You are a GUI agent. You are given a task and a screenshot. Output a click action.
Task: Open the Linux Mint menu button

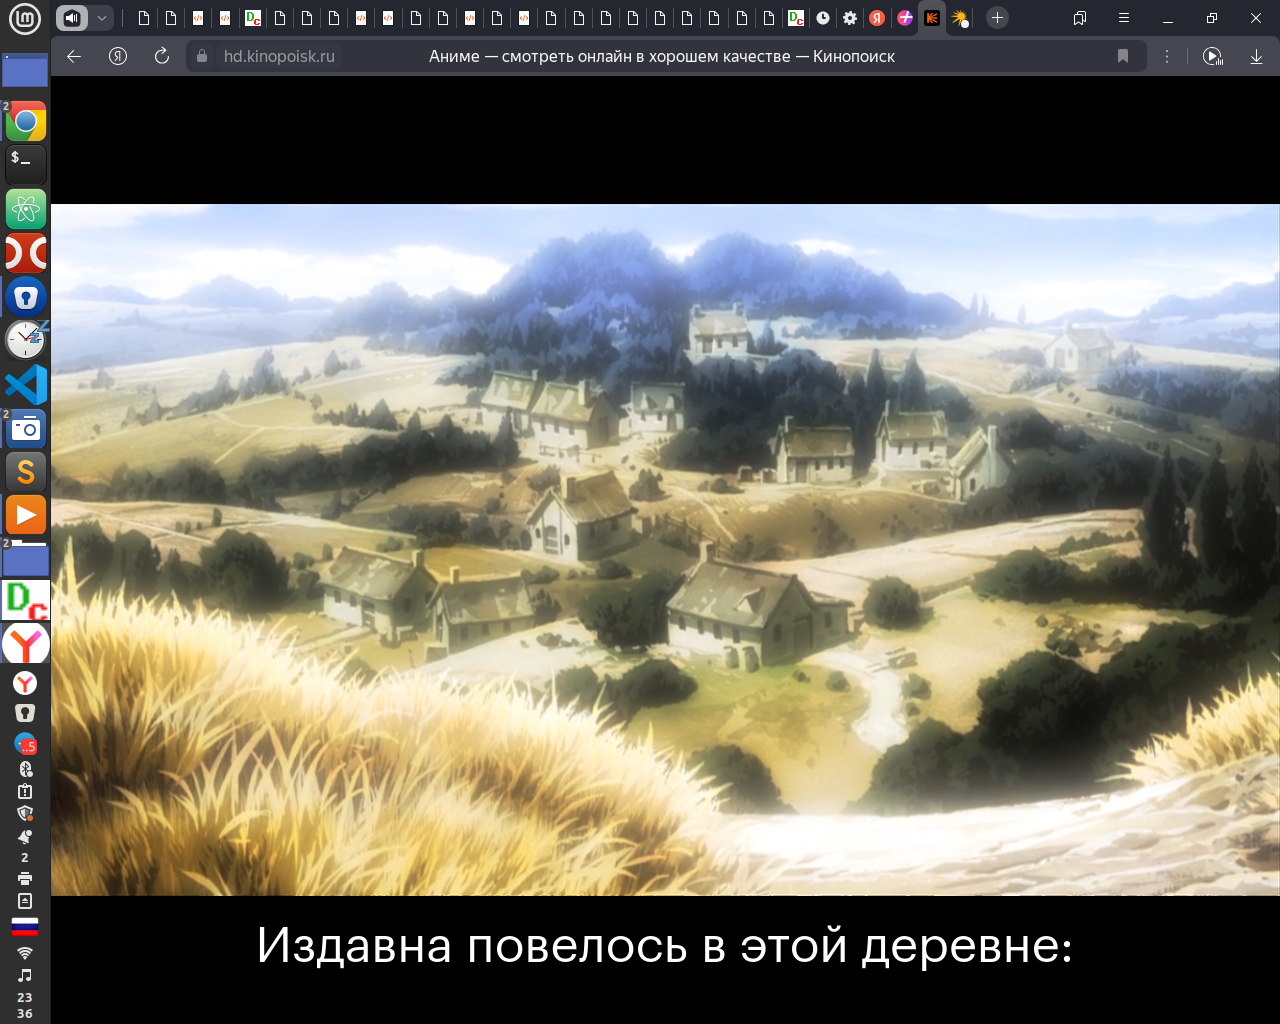click(25, 18)
